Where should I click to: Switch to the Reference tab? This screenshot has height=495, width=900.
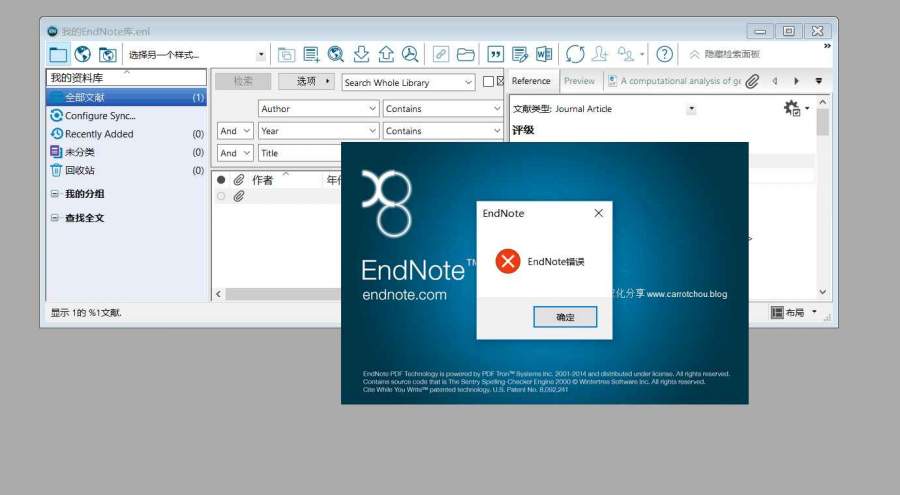click(531, 81)
